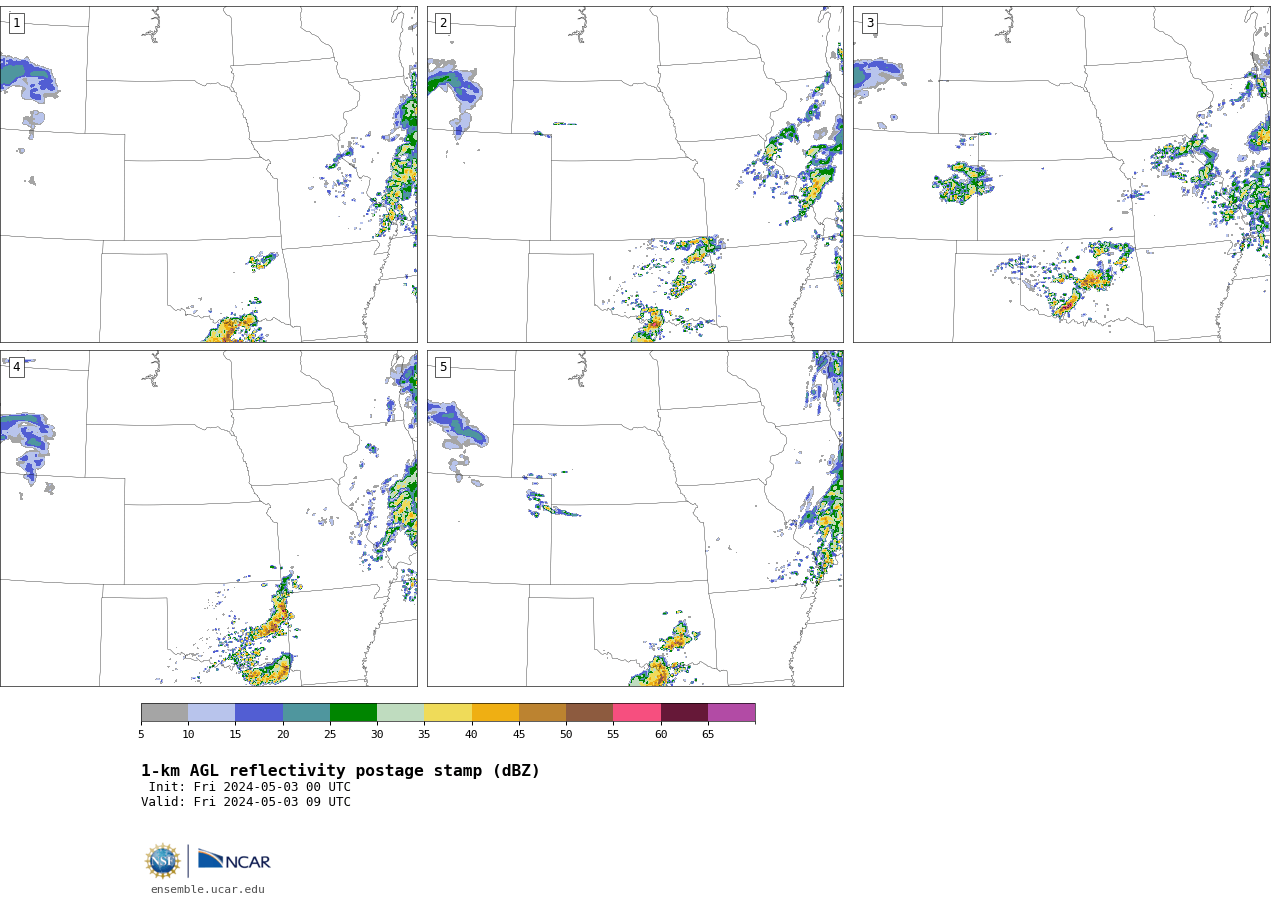1280x901 pixels.
Task: Open ensemble member 2 reflectivity map
Action: coord(635,174)
